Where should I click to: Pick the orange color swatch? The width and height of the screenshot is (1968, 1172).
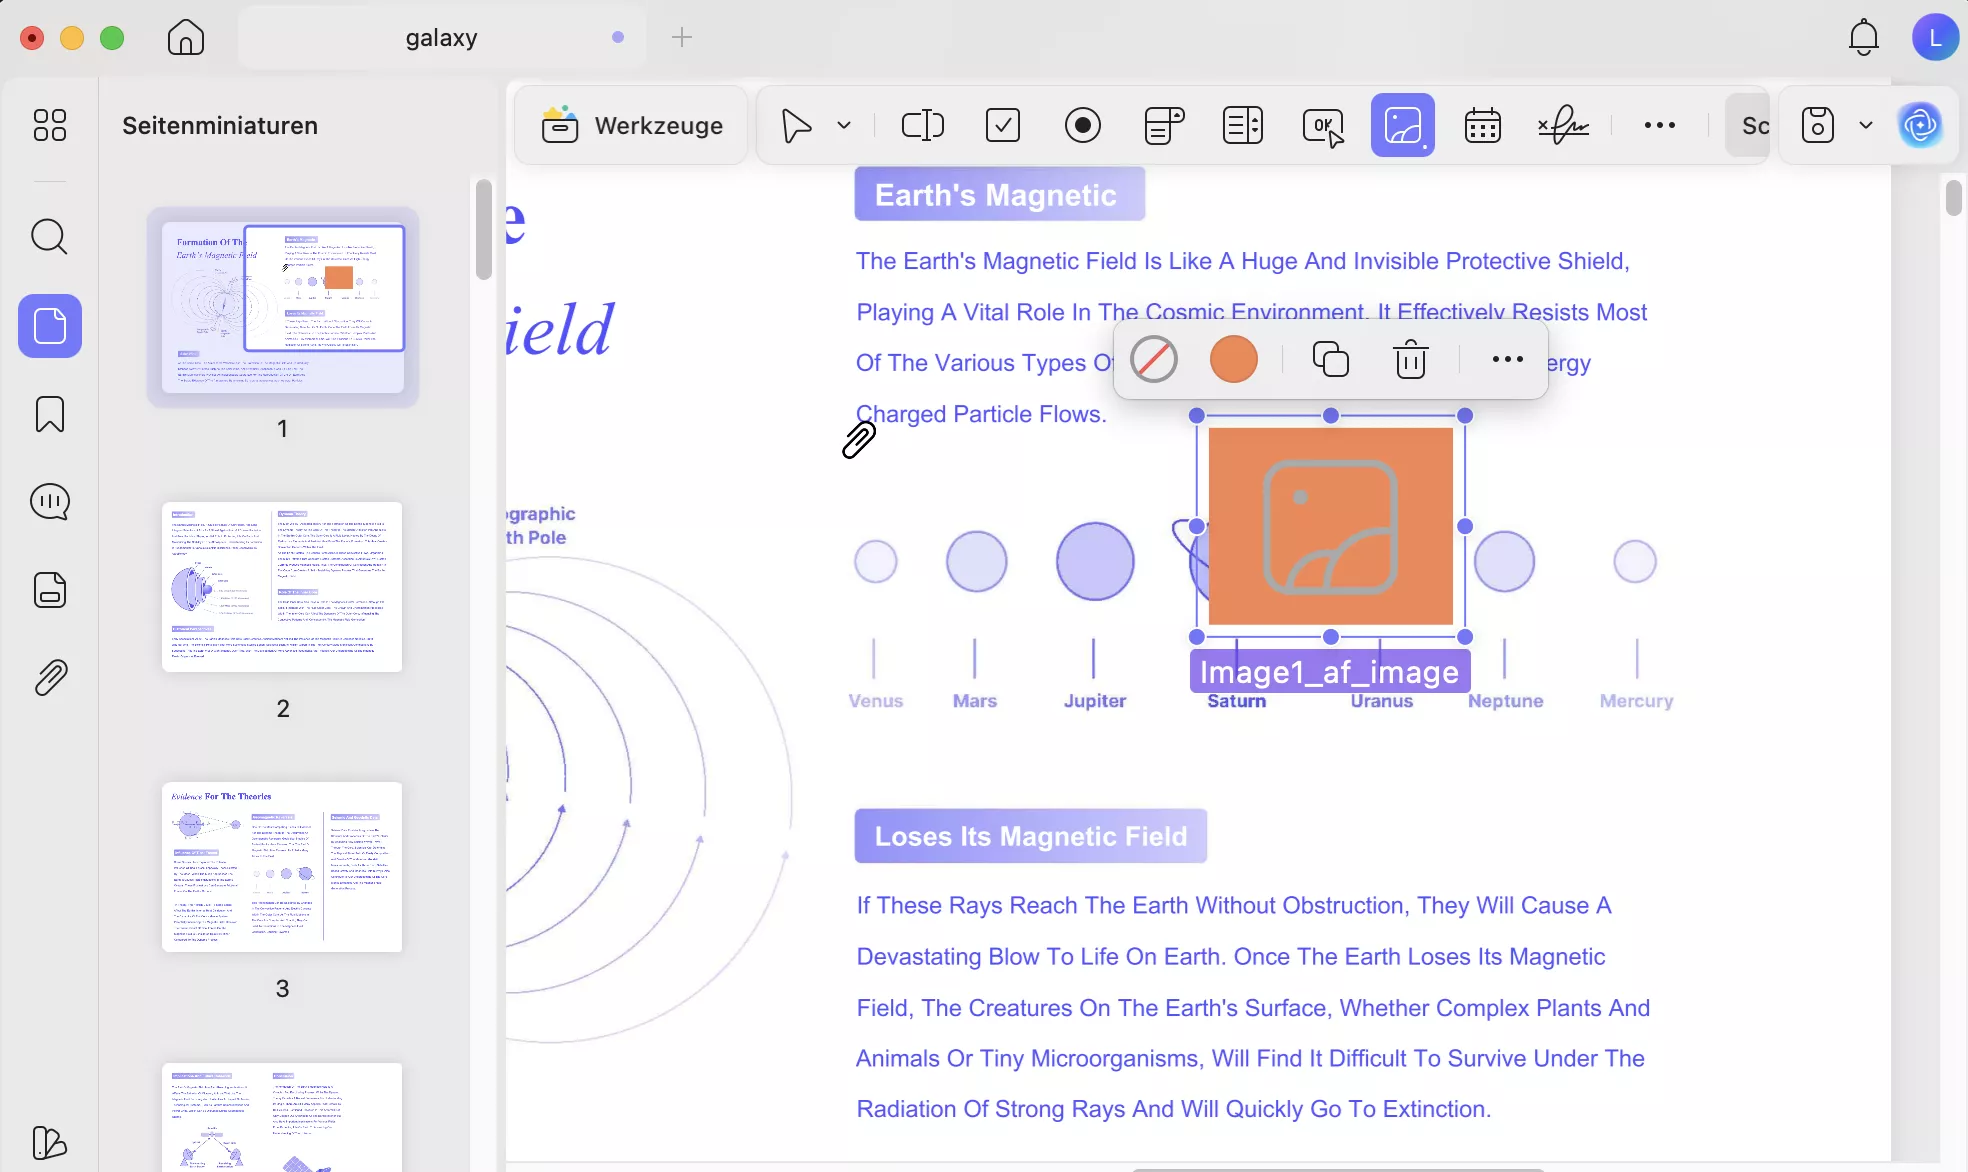(1234, 359)
